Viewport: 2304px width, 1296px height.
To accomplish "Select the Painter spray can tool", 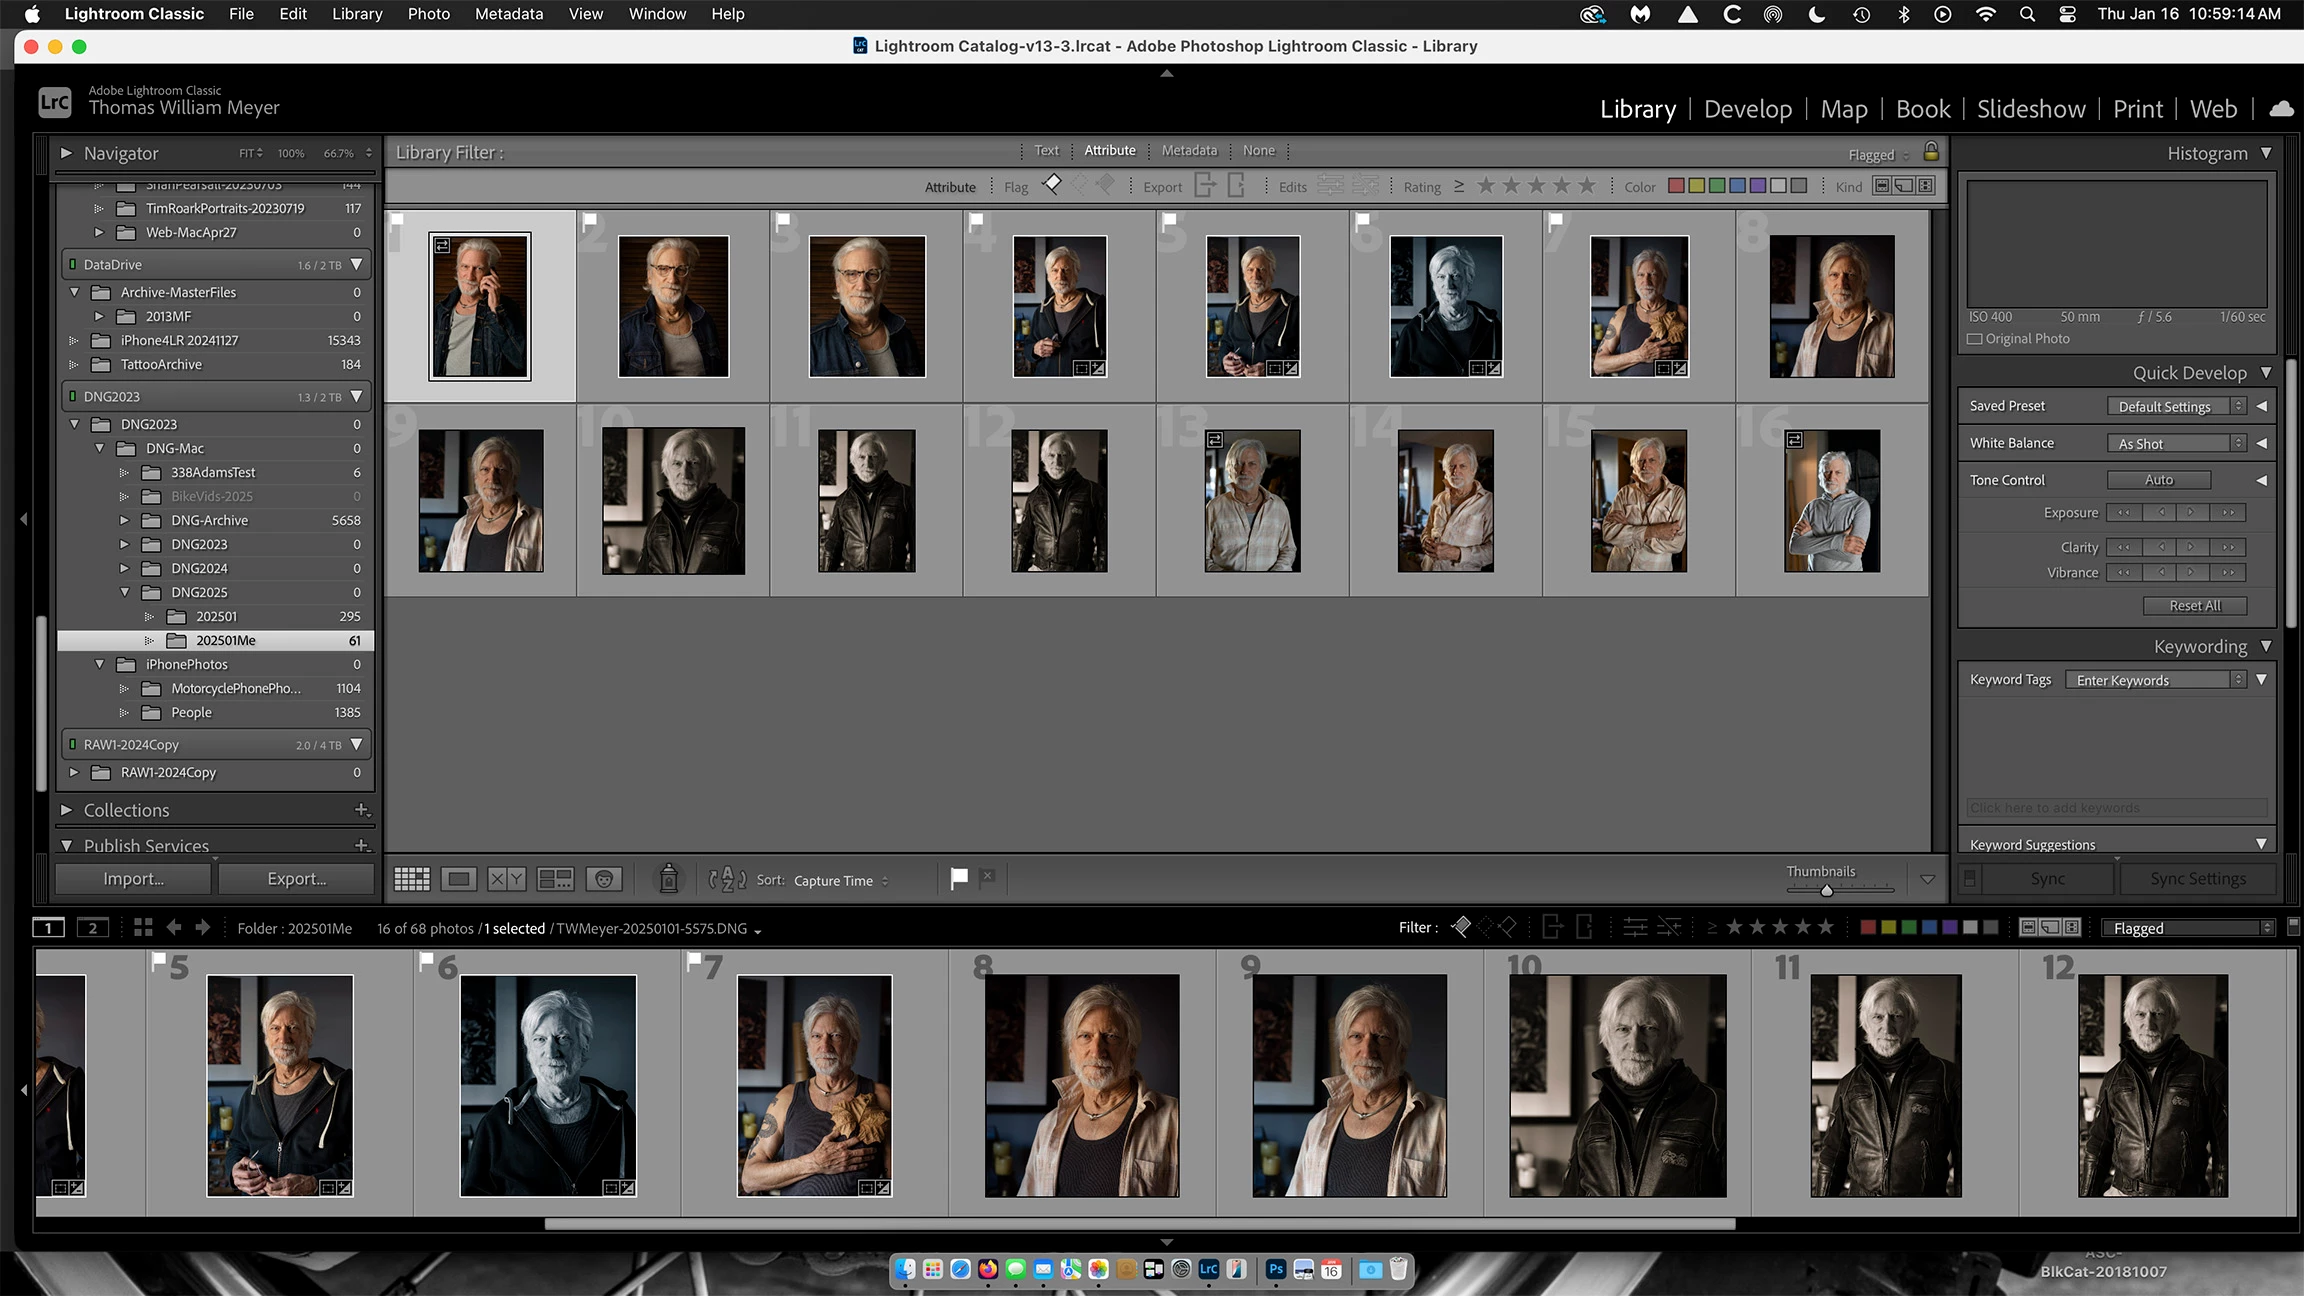I will (x=668, y=879).
